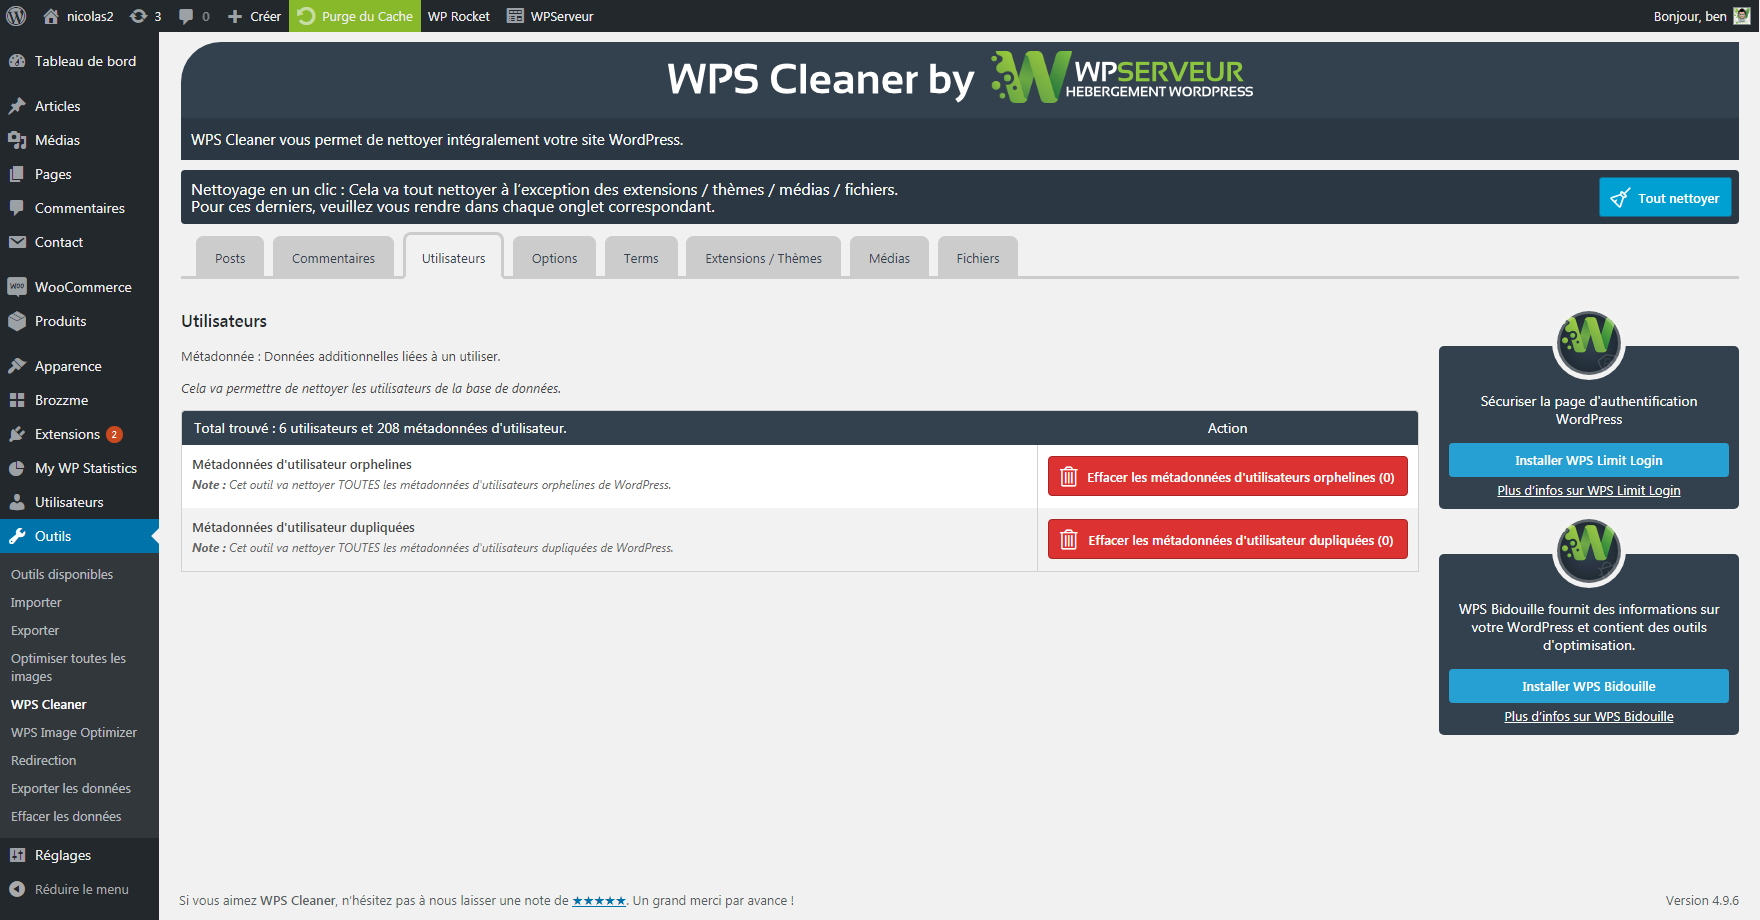Screen dimensions: 1760x920
Task: Click the Métadonnées d'utilisateur orphelines row title
Action: 302,464
